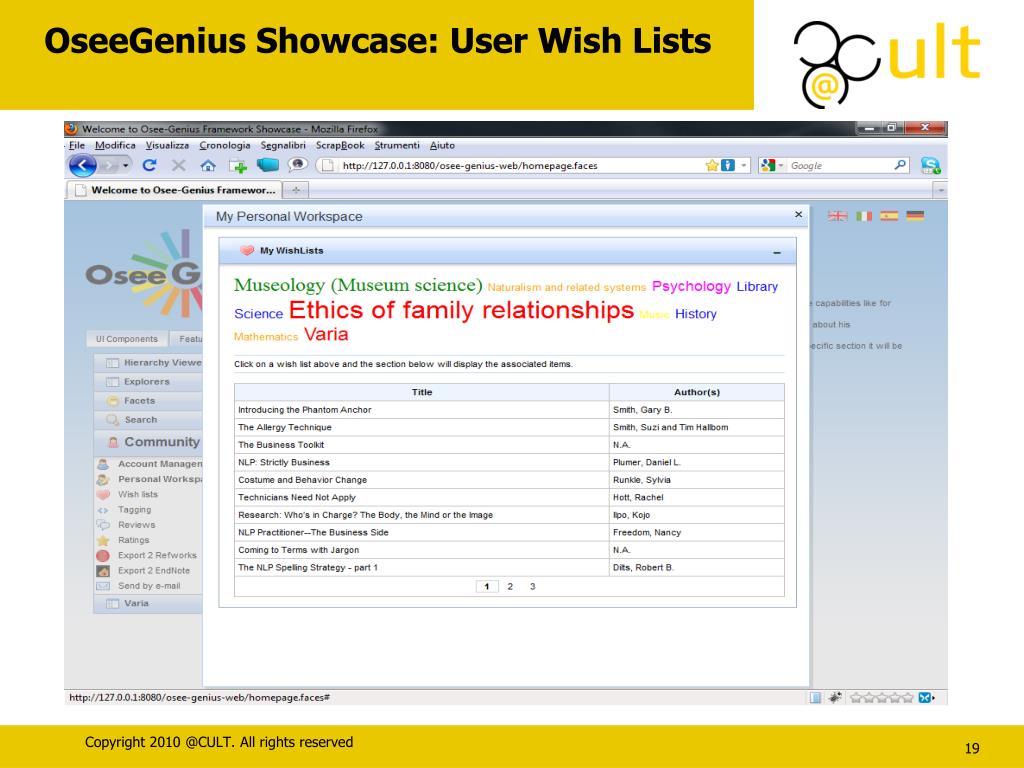
Task: Open Varia section at sidebar bottom
Action: (x=149, y=603)
